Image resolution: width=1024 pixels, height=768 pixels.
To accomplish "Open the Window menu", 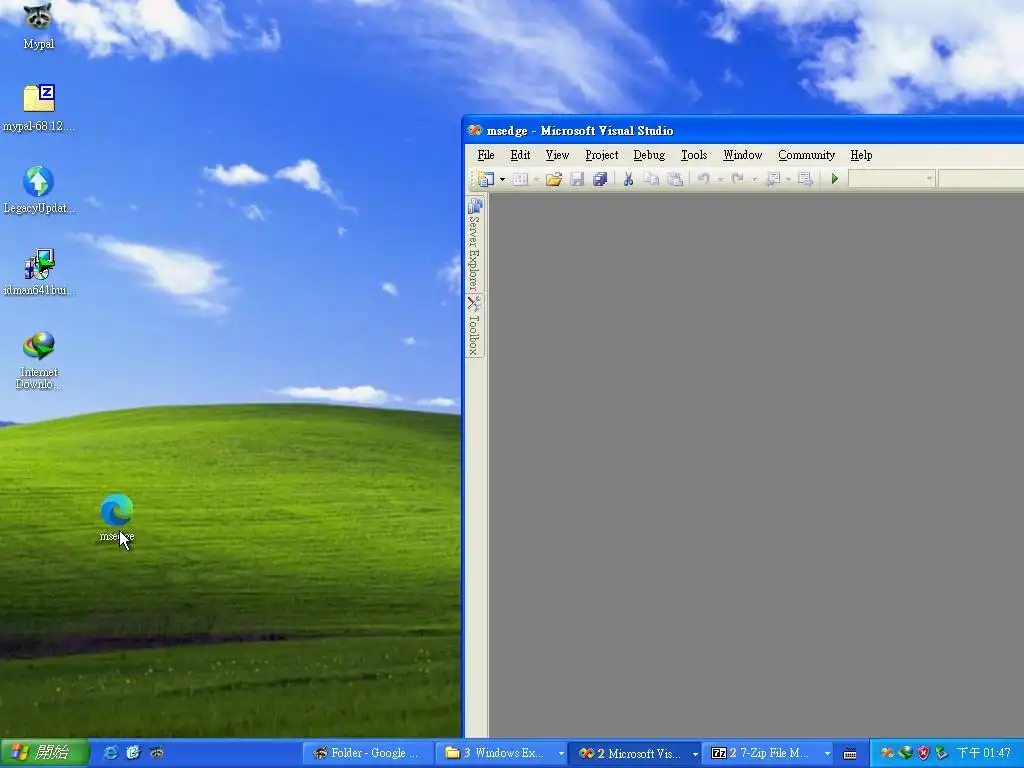I will [x=743, y=155].
